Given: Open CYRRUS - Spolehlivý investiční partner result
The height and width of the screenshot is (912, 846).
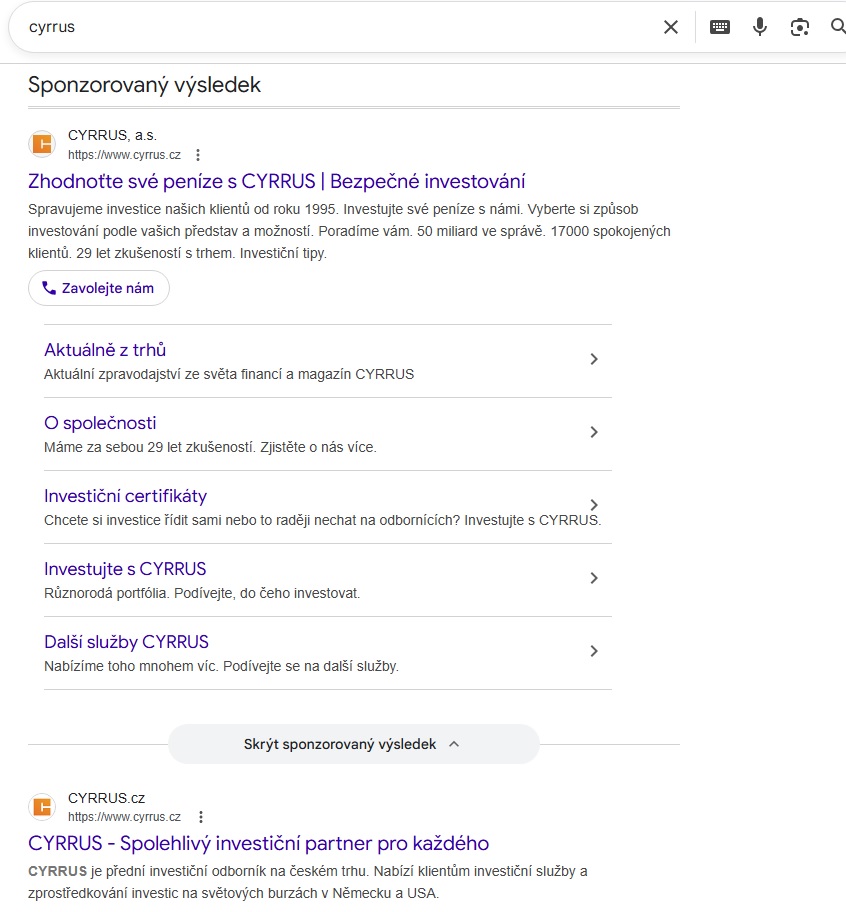Looking at the screenshot, I should [x=258, y=843].
